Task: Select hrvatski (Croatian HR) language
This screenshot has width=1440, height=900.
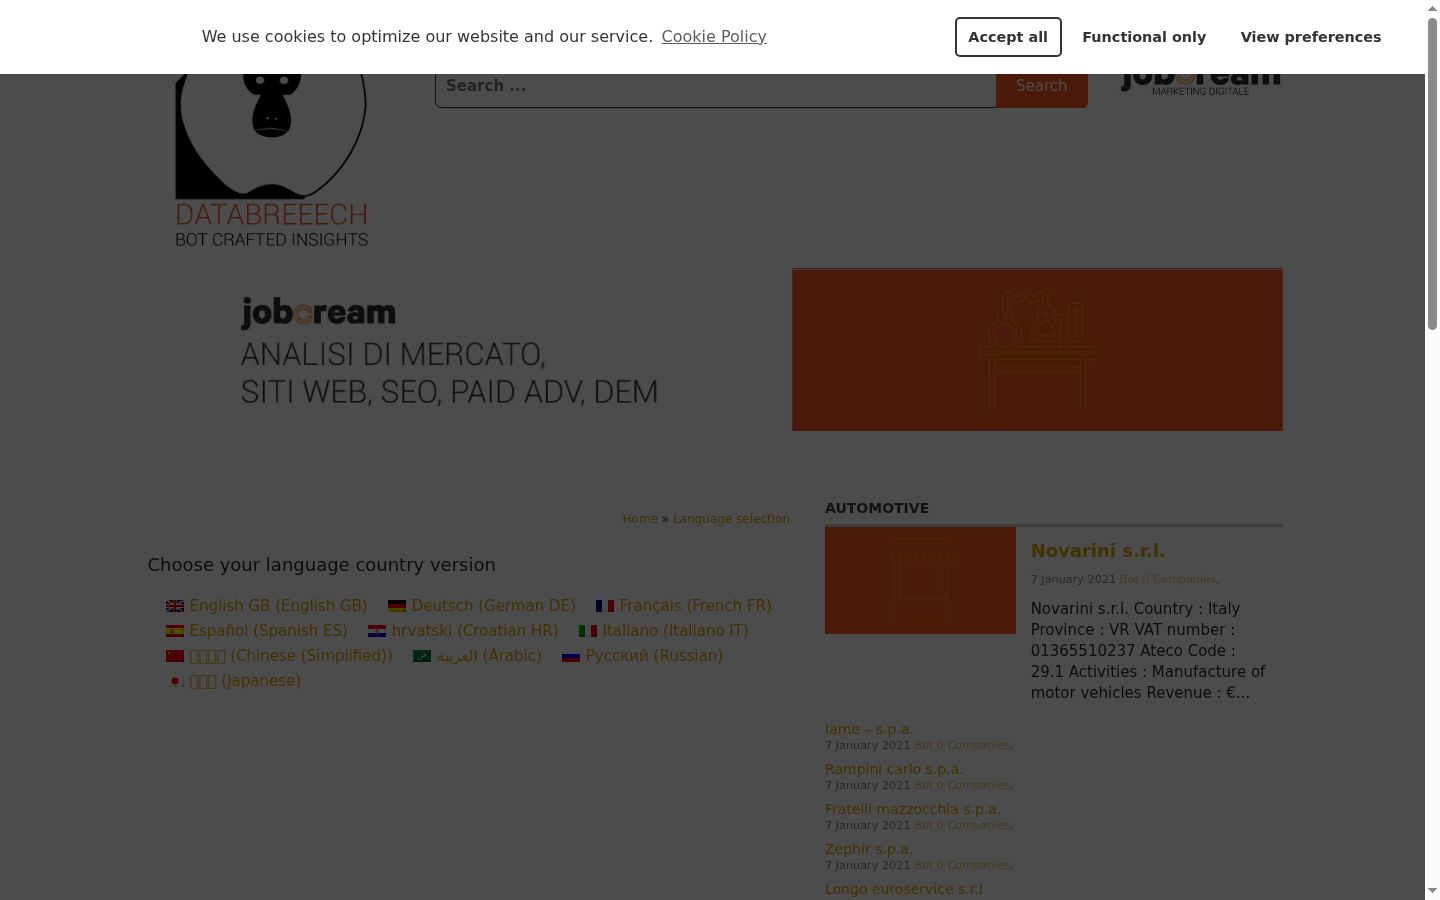Action: click(475, 631)
